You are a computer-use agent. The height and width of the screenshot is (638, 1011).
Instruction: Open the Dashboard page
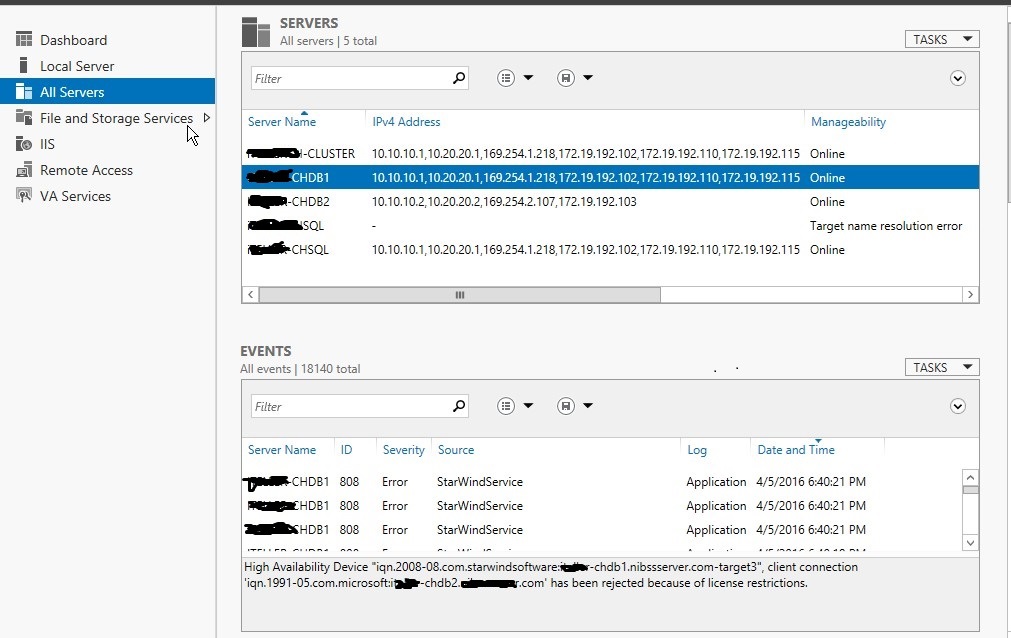click(x=74, y=40)
